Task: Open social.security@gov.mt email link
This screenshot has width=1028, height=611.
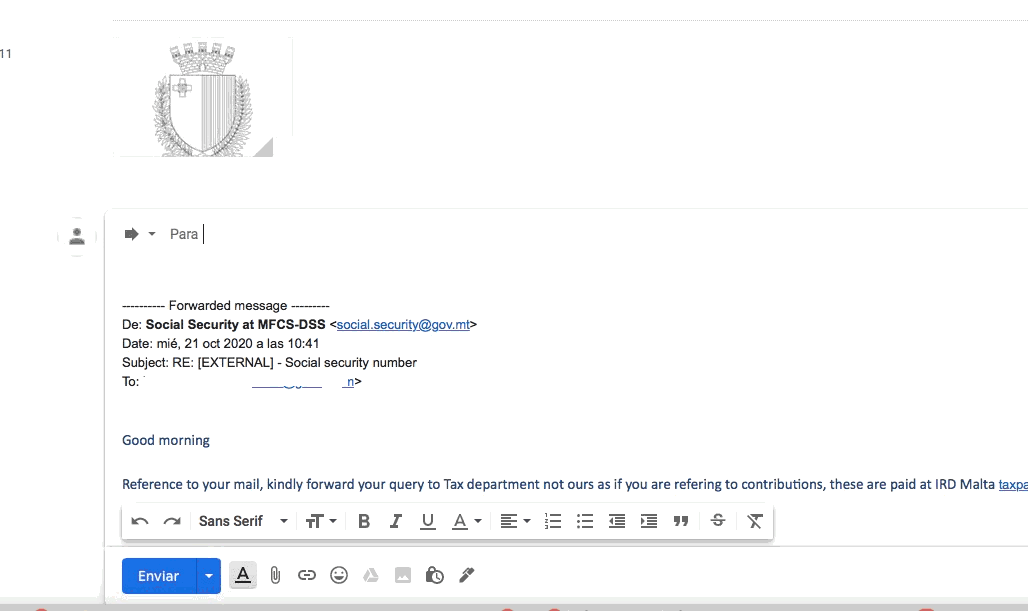Action: tap(403, 325)
